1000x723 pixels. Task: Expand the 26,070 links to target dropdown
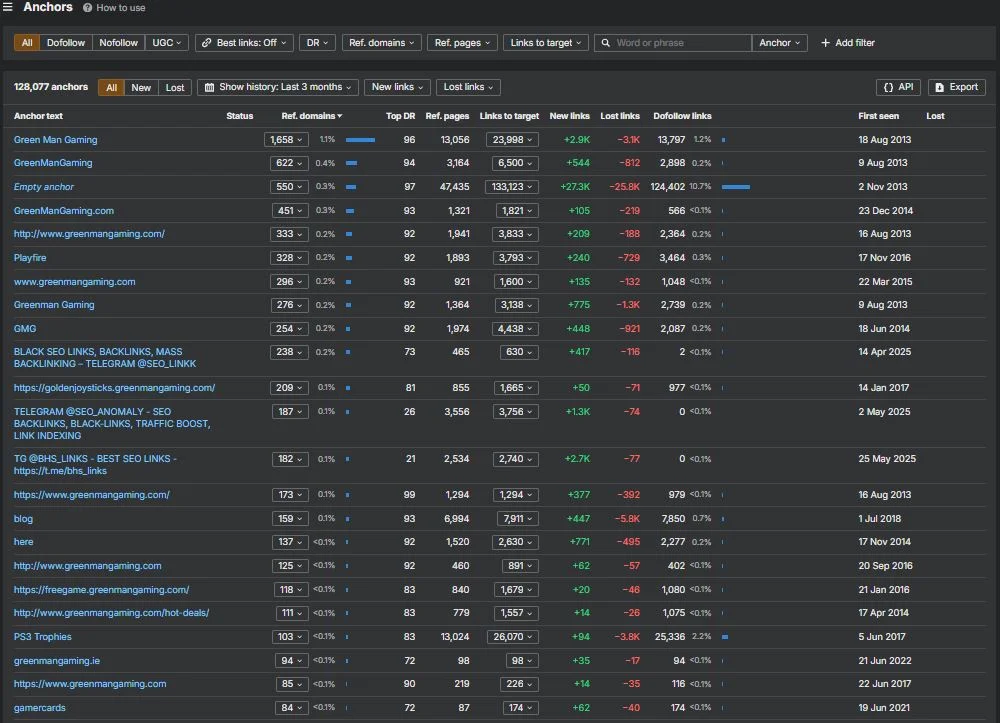(x=513, y=637)
